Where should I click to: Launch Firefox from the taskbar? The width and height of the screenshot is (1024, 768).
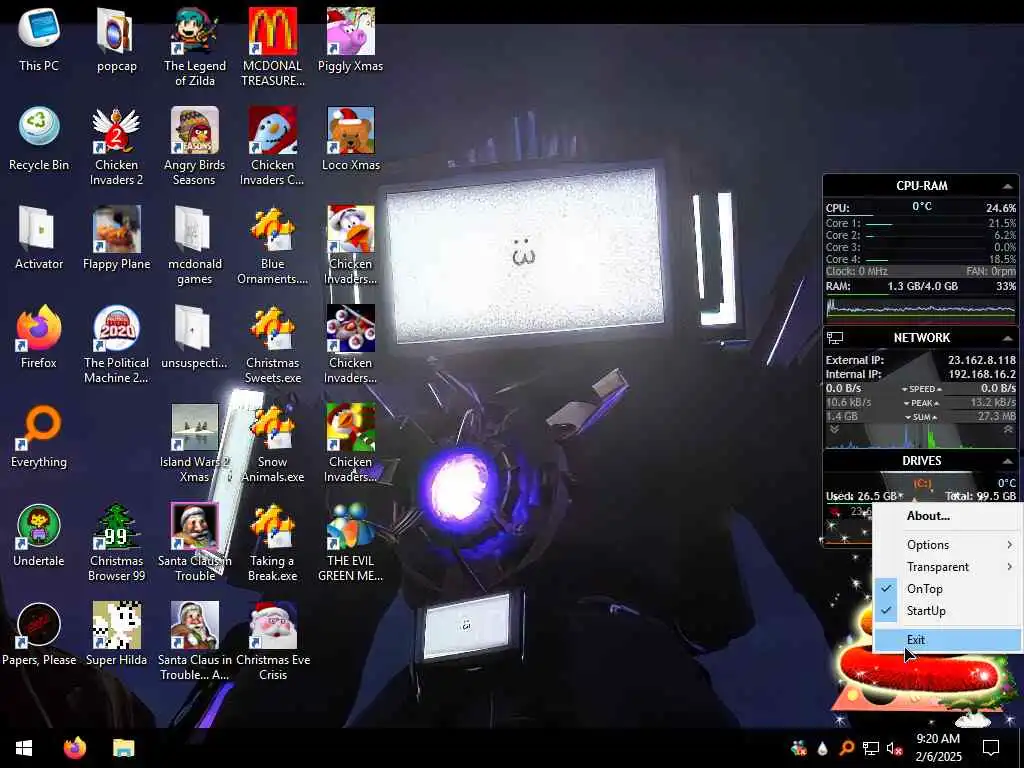tap(74, 748)
